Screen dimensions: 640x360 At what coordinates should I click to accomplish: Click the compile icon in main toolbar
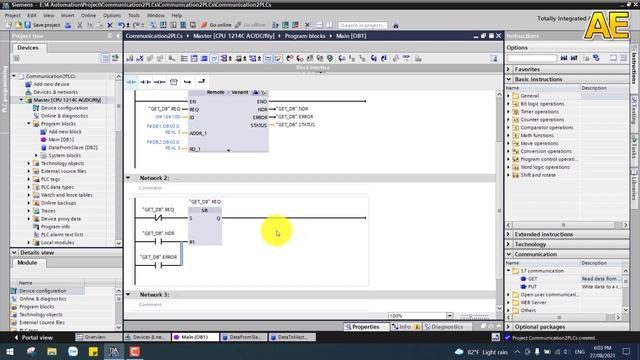coord(153,25)
